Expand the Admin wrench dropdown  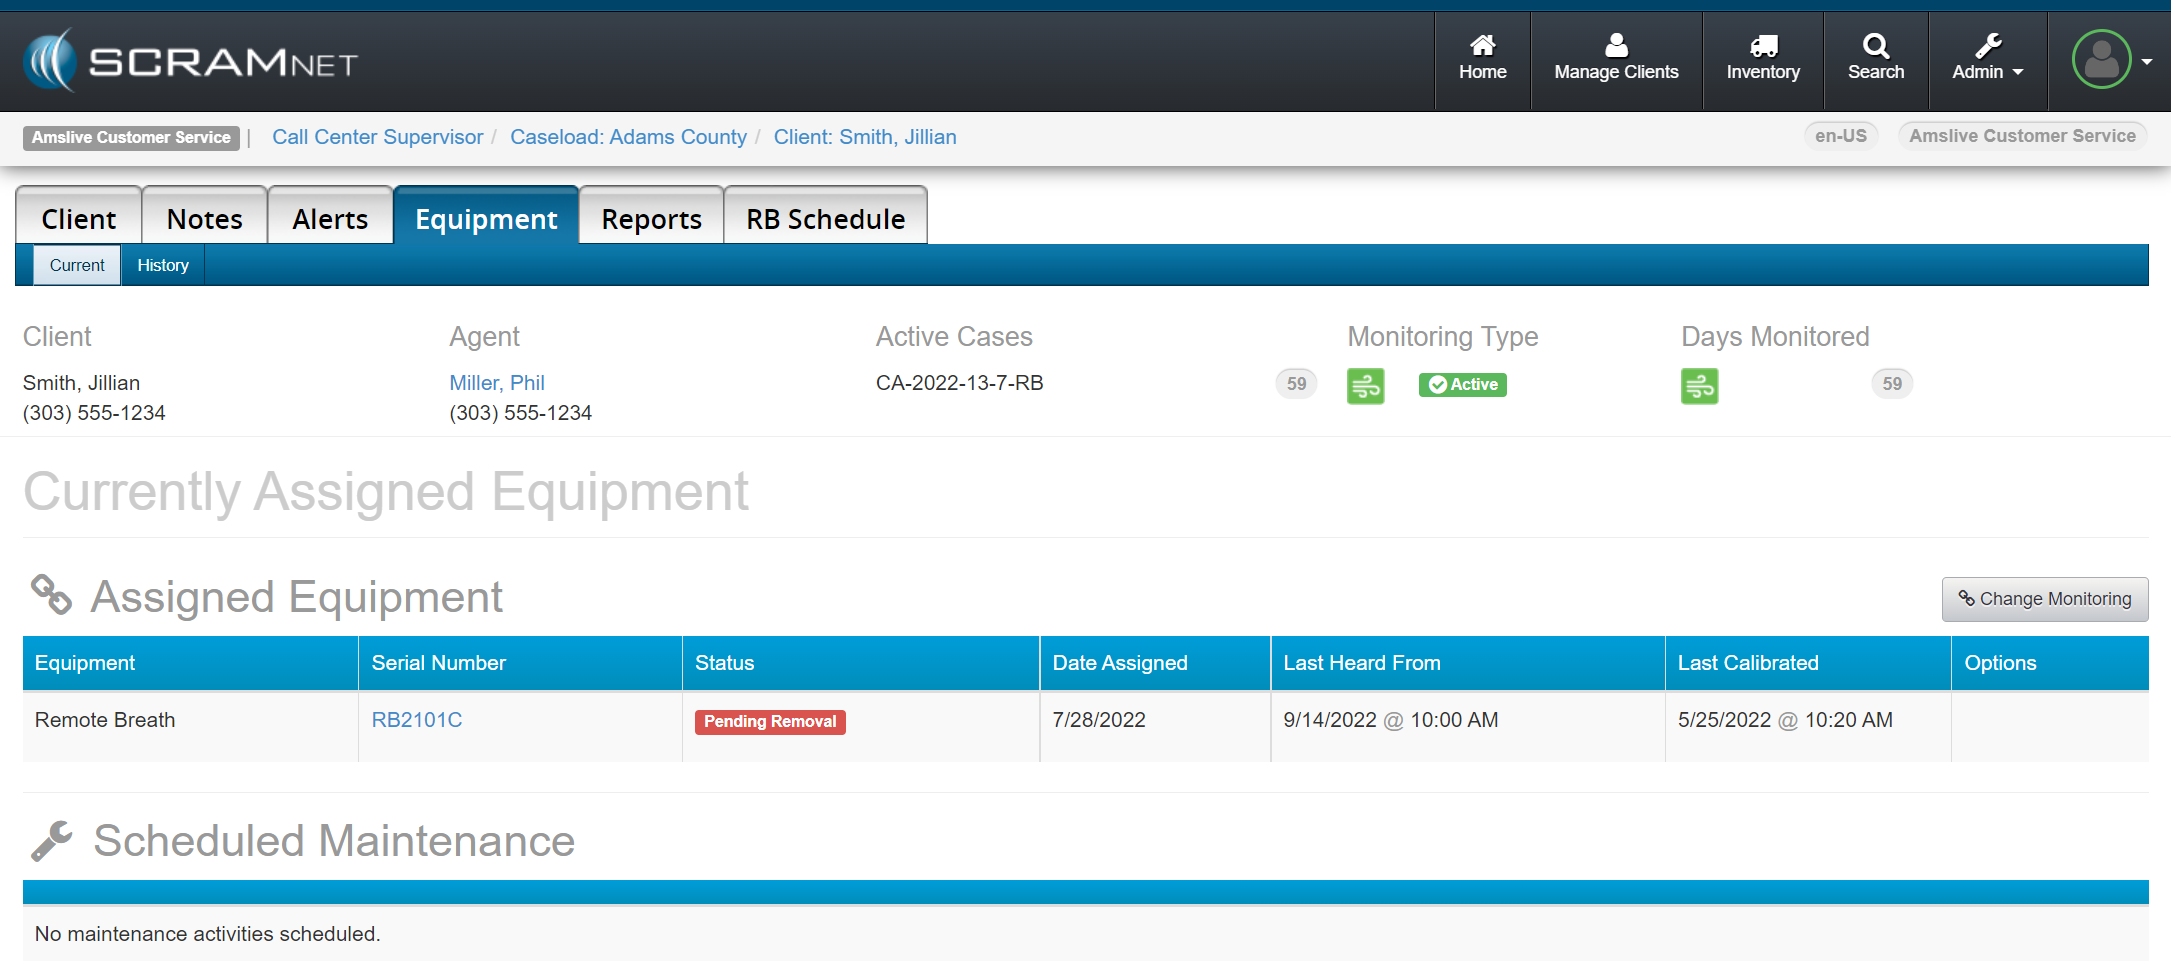pyautogui.click(x=1987, y=59)
